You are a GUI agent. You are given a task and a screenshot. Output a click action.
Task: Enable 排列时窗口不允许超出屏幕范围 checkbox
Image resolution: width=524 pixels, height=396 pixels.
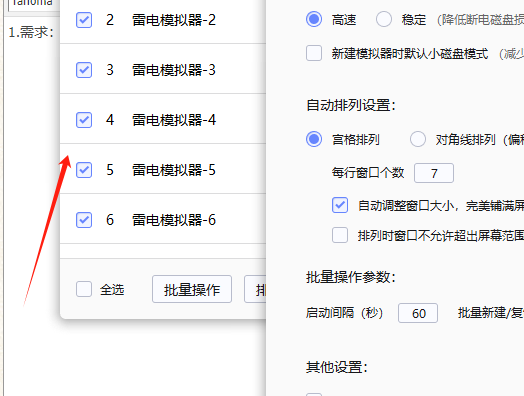pyautogui.click(x=340, y=235)
